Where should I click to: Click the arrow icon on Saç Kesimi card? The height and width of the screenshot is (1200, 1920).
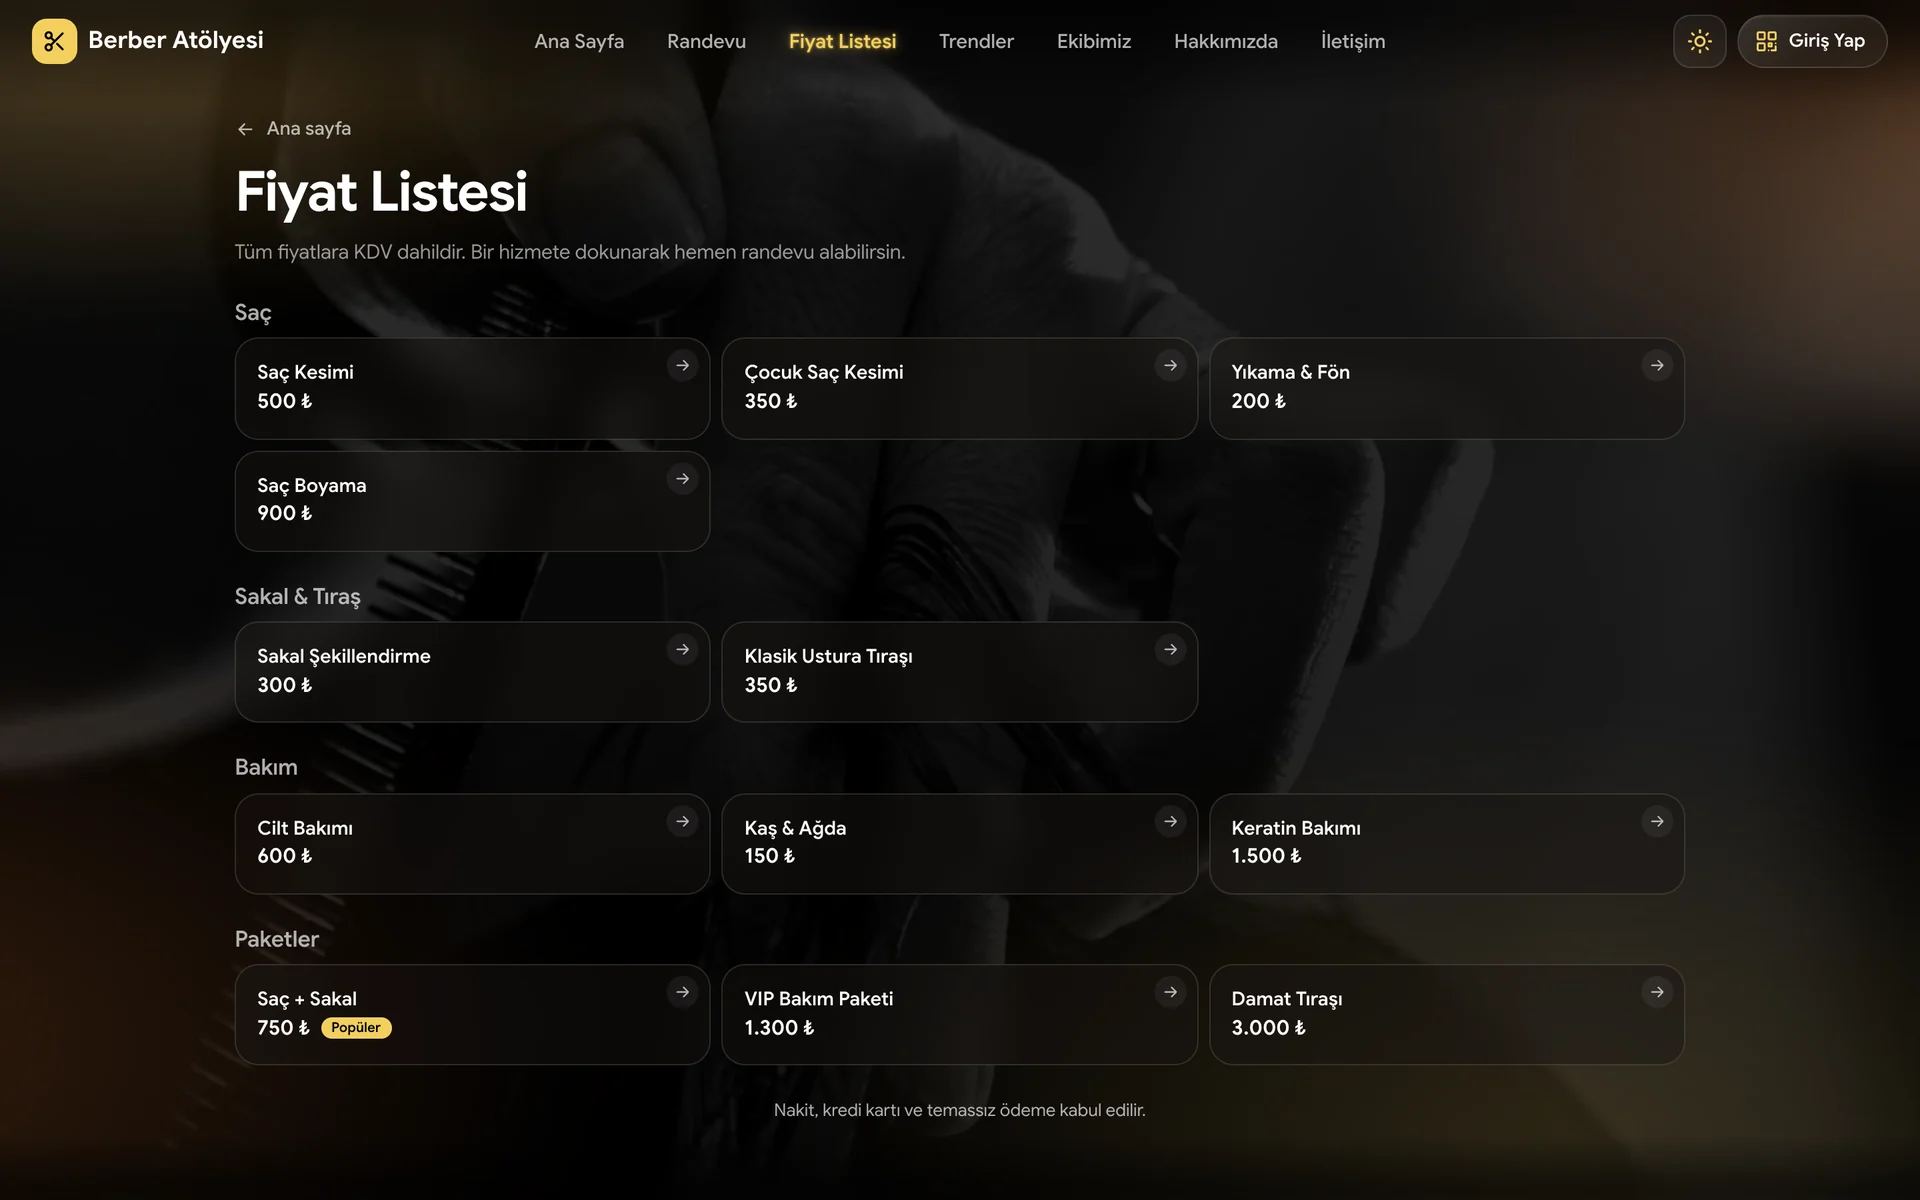click(682, 366)
